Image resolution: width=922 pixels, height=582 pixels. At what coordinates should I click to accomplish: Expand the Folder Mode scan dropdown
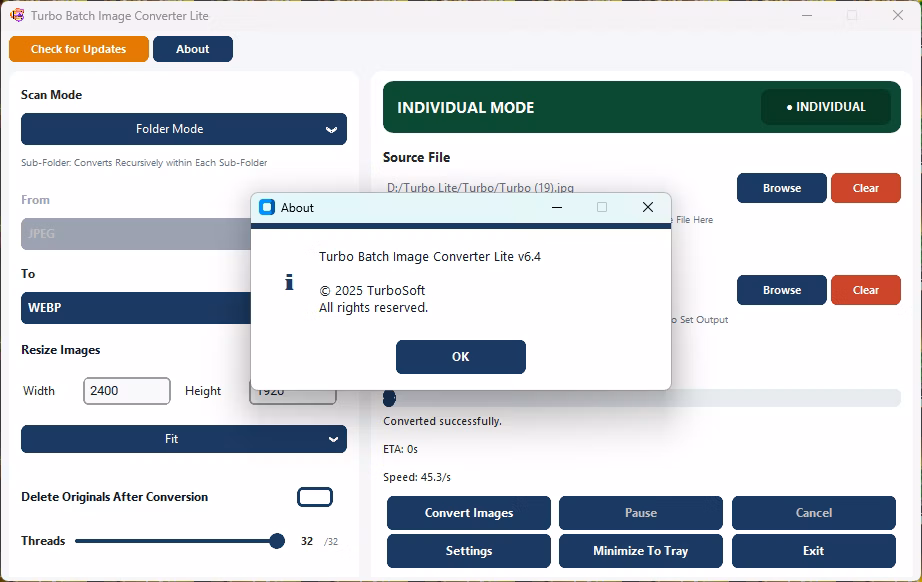click(x=183, y=129)
